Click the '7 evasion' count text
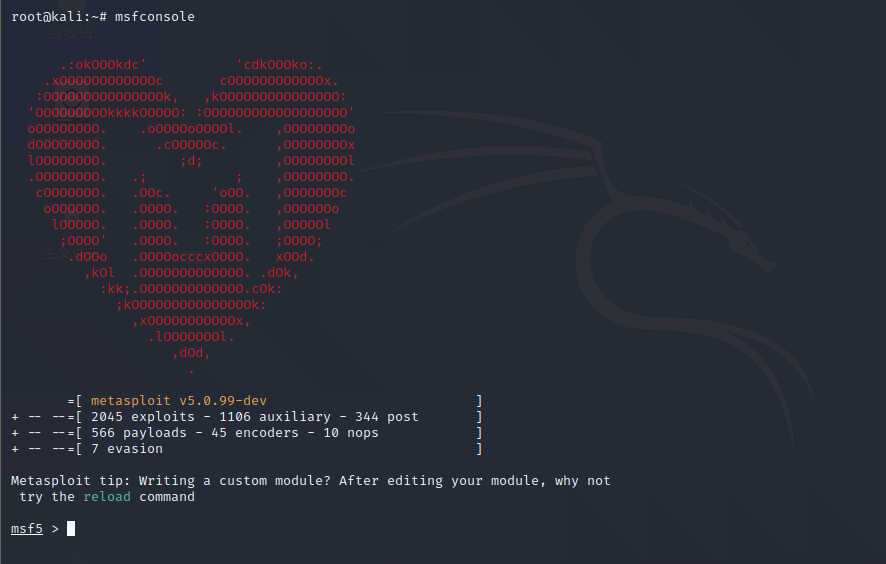 click(127, 449)
